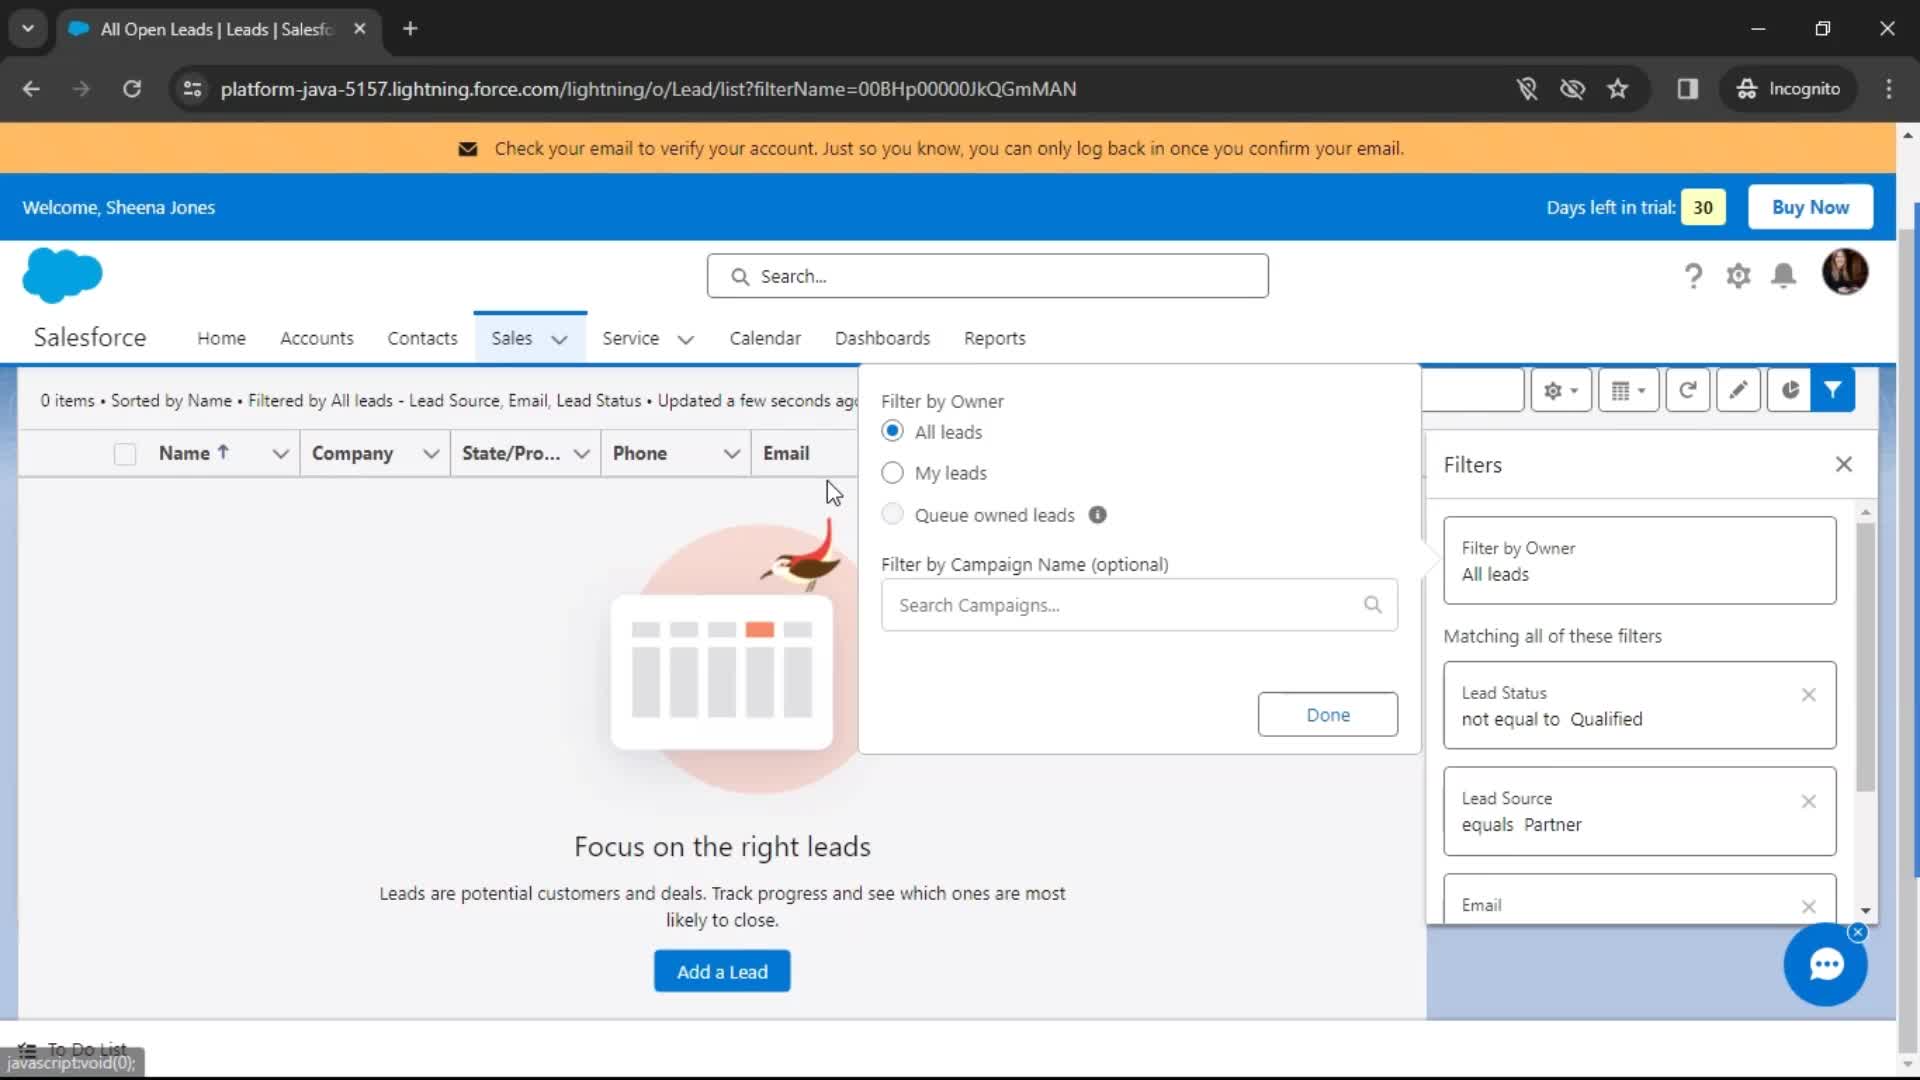Open the user profile avatar
This screenshot has height=1080, width=1920.
pos(1845,272)
